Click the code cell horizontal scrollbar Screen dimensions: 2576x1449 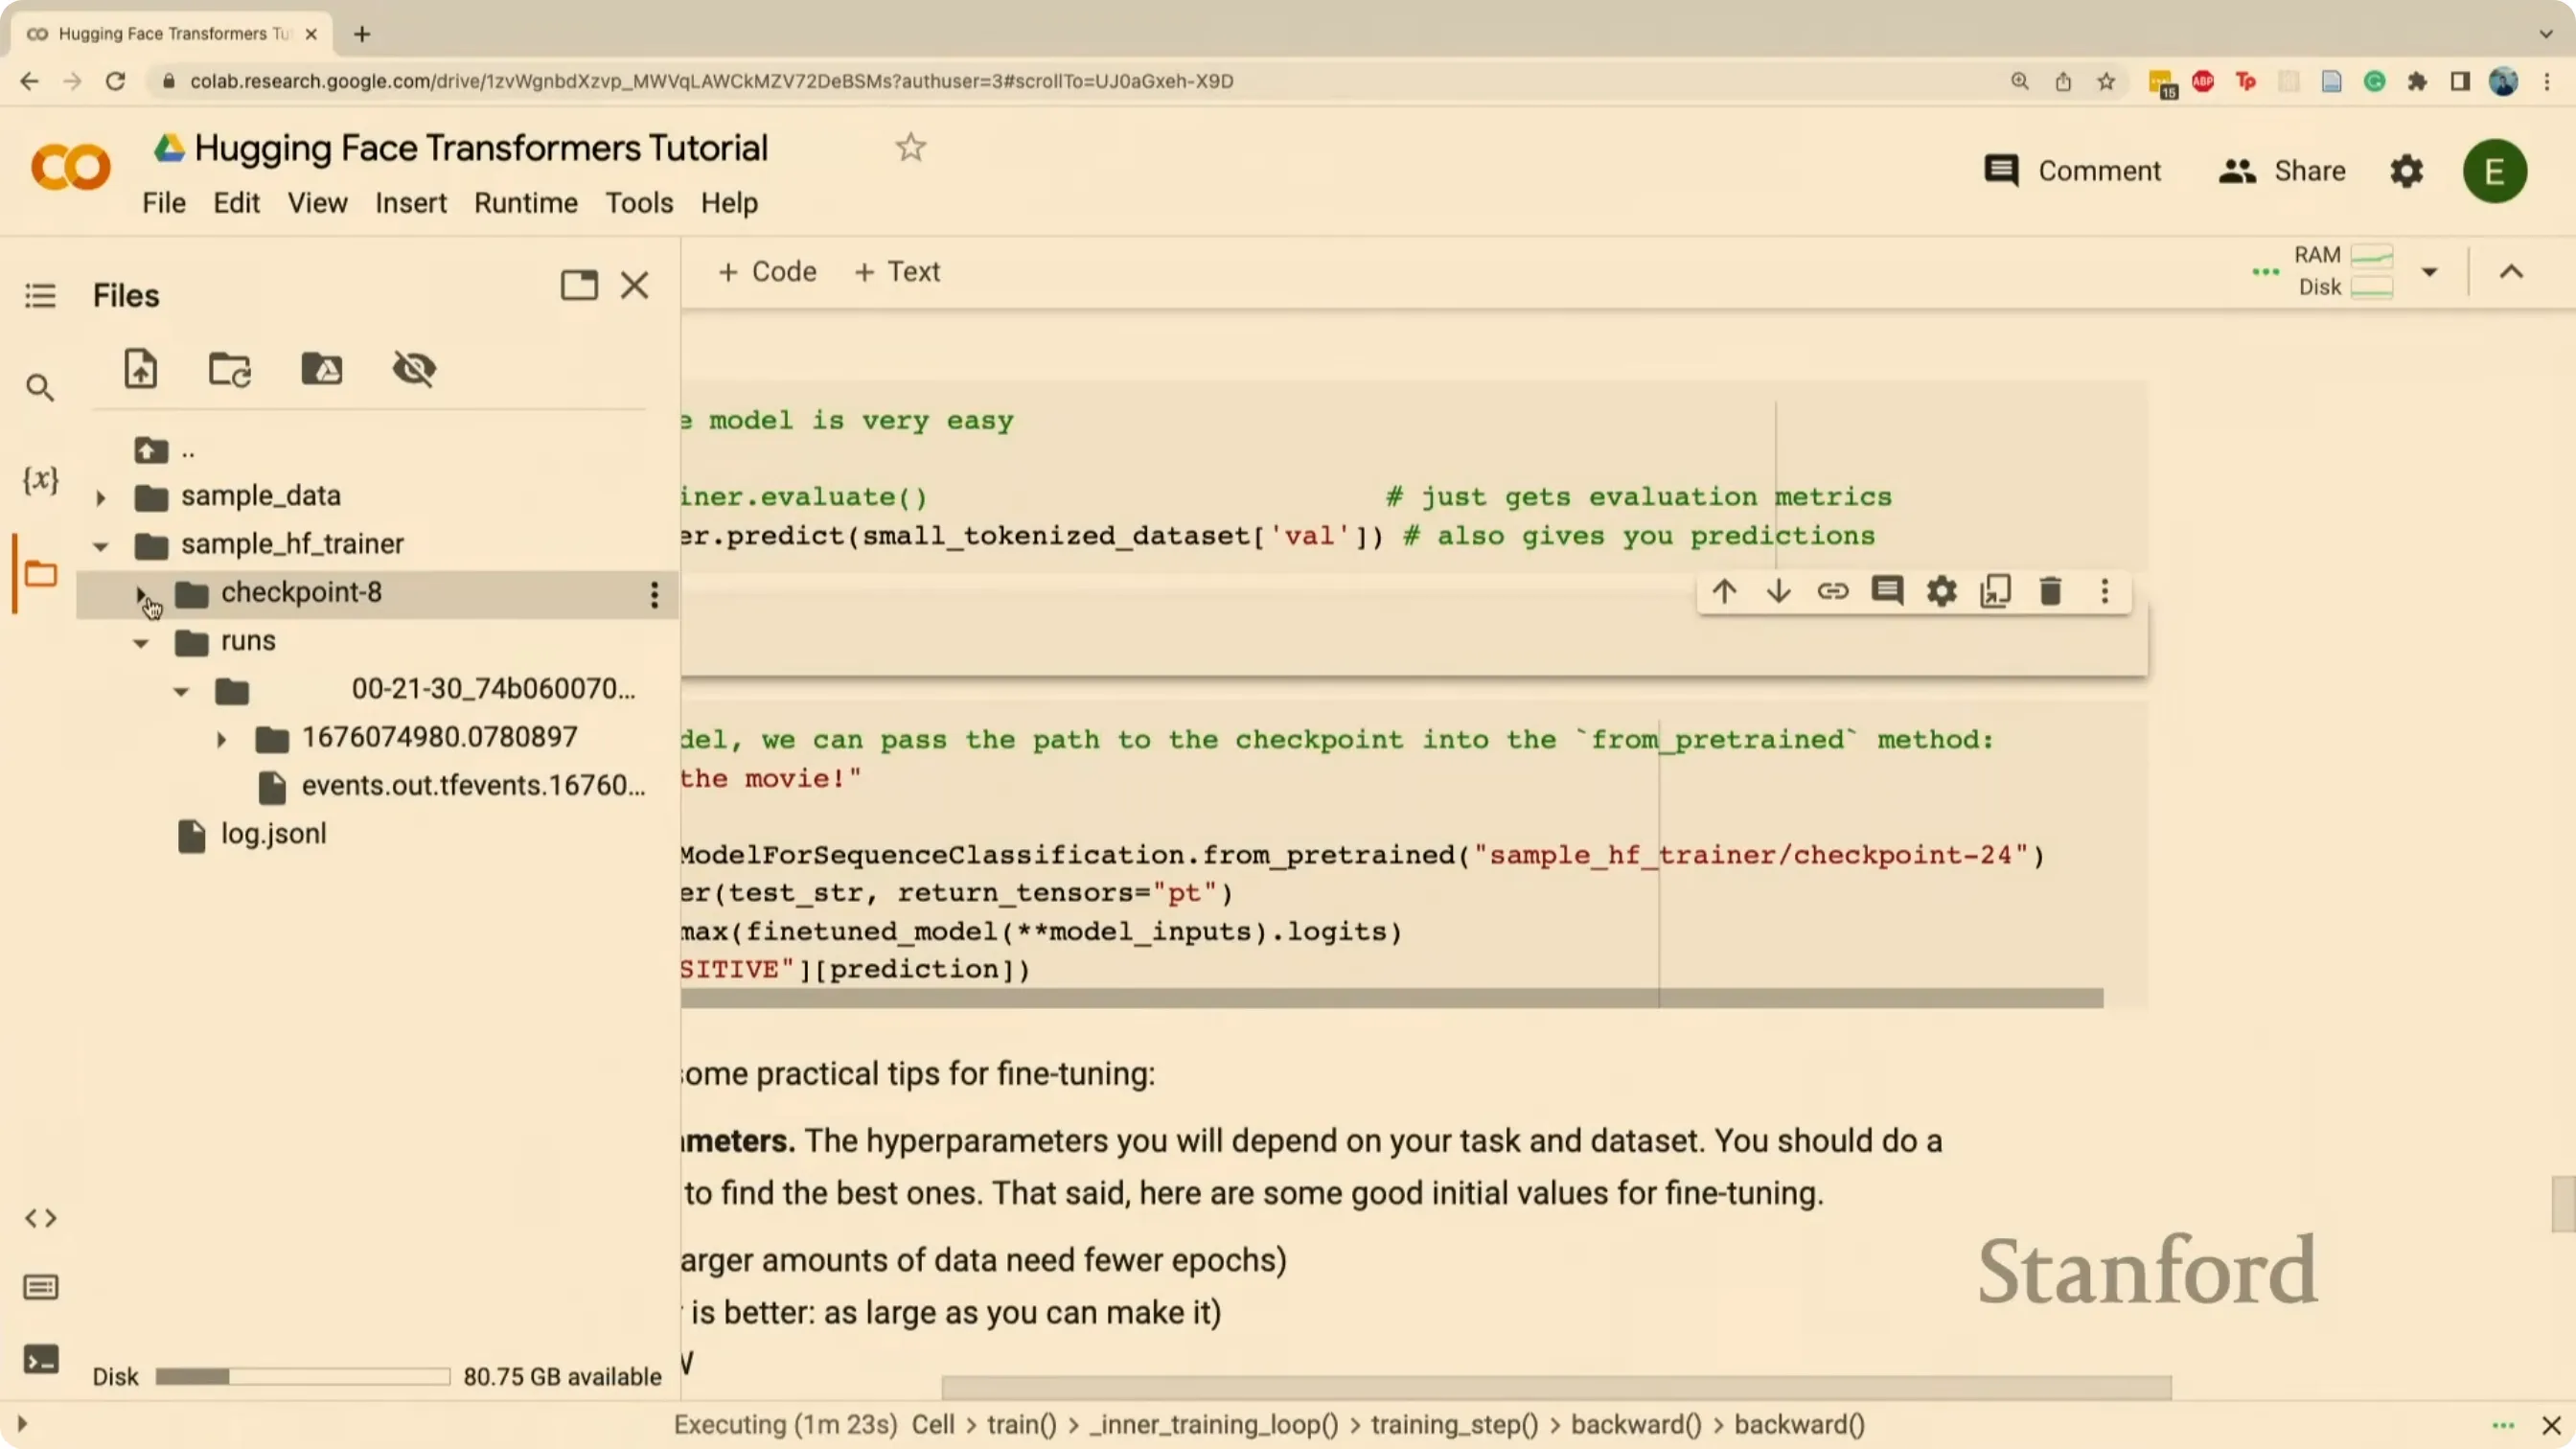click(1392, 998)
